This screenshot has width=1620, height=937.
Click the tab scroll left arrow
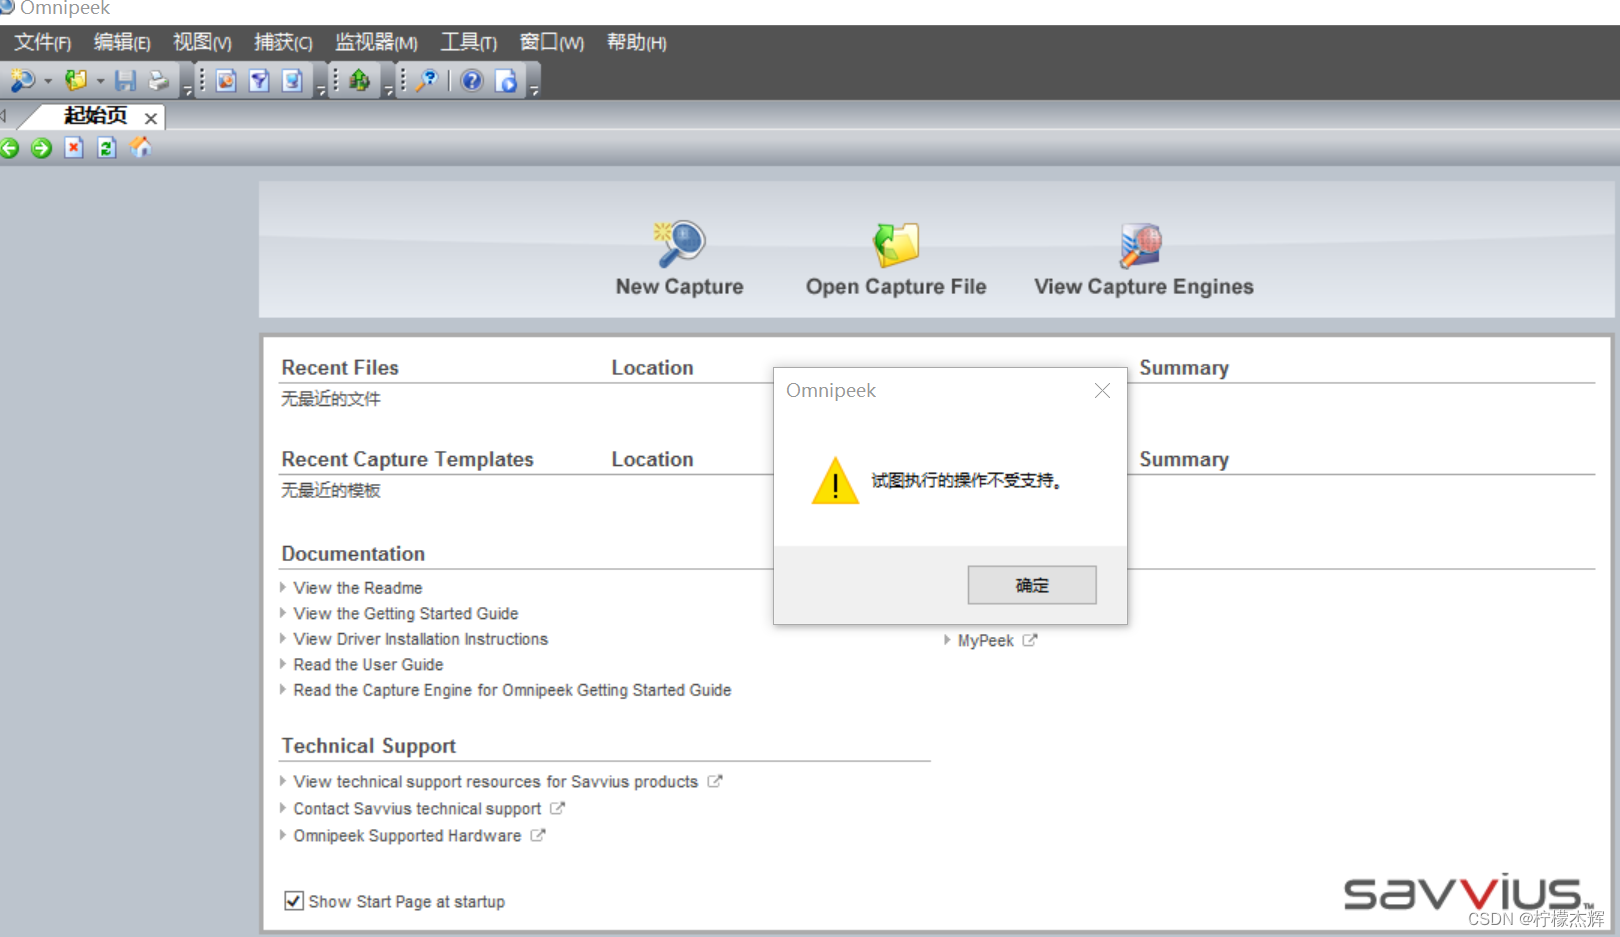(4, 116)
